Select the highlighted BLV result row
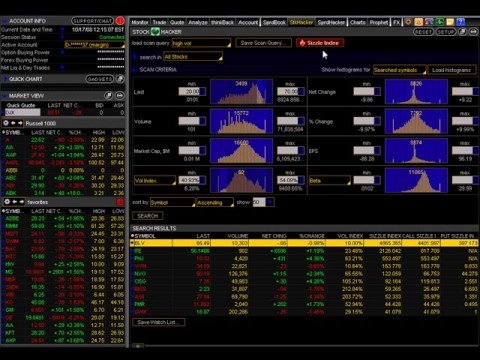Image resolution: width=480 pixels, height=360 pixels. 304,243
